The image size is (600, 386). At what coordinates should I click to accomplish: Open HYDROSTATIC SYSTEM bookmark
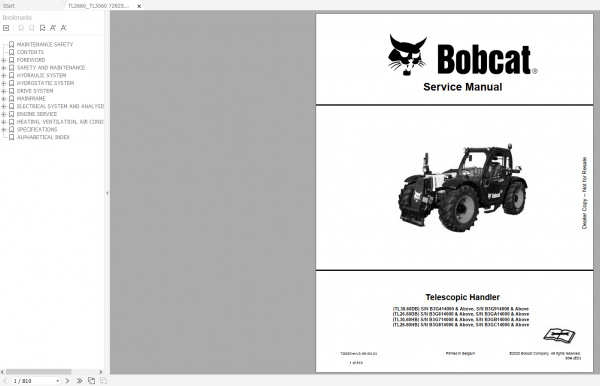[45, 83]
